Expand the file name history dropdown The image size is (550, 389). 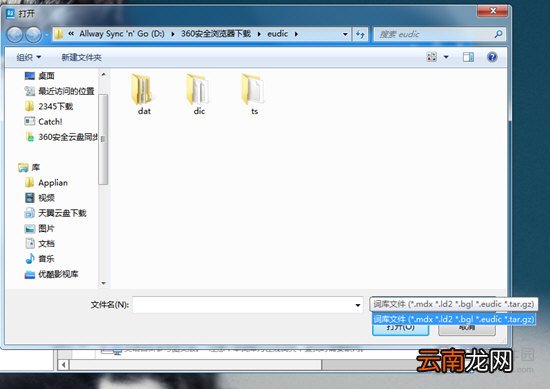pos(358,305)
